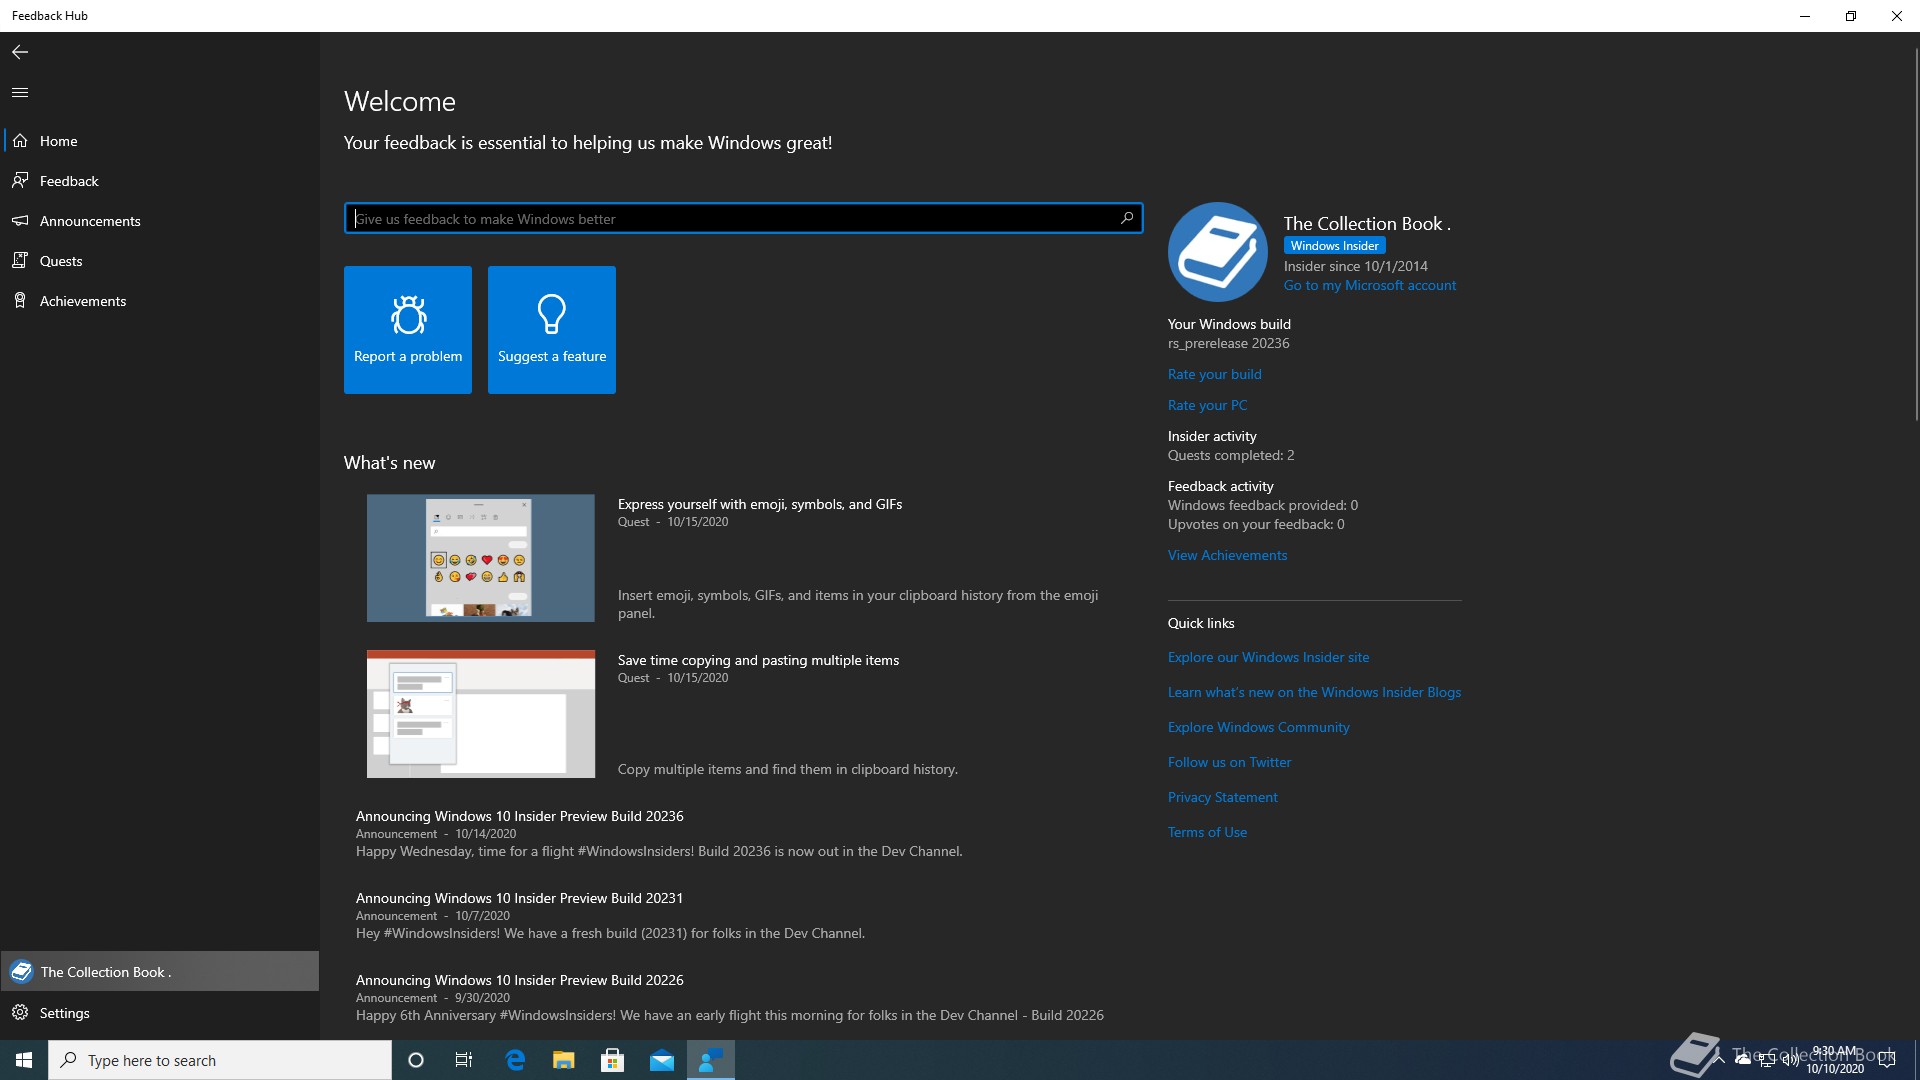Click the Feedback Hub taskbar icon

point(711,1060)
